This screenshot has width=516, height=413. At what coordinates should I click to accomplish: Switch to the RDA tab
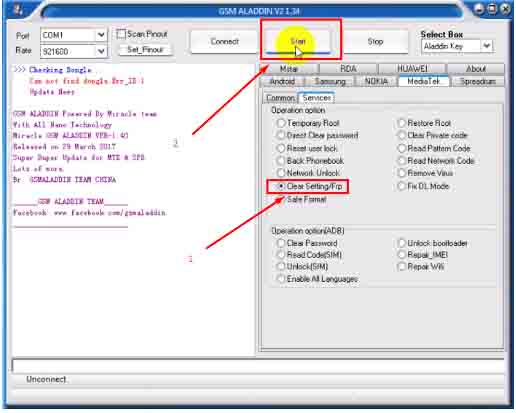pos(348,69)
